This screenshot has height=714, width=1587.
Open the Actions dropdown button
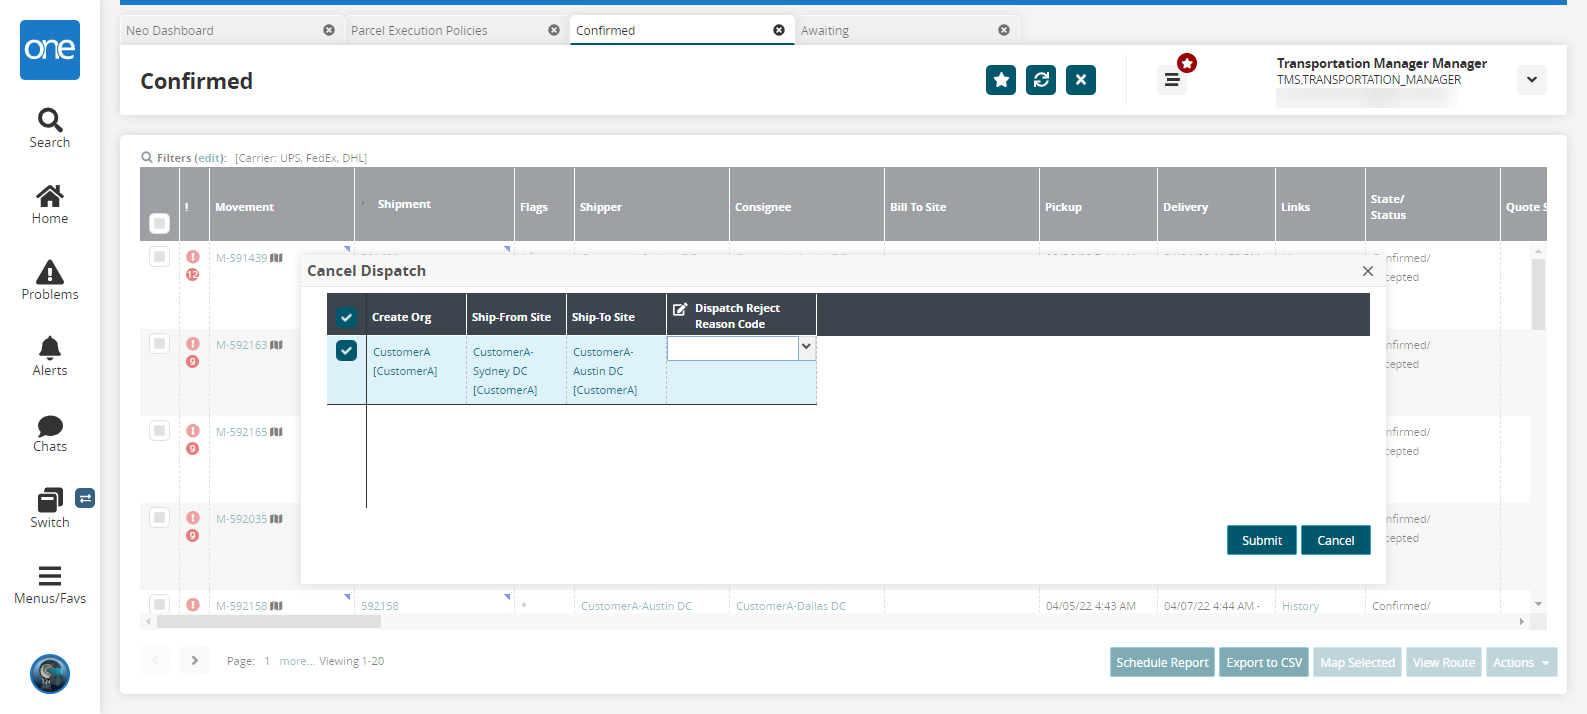click(1521, 662)
